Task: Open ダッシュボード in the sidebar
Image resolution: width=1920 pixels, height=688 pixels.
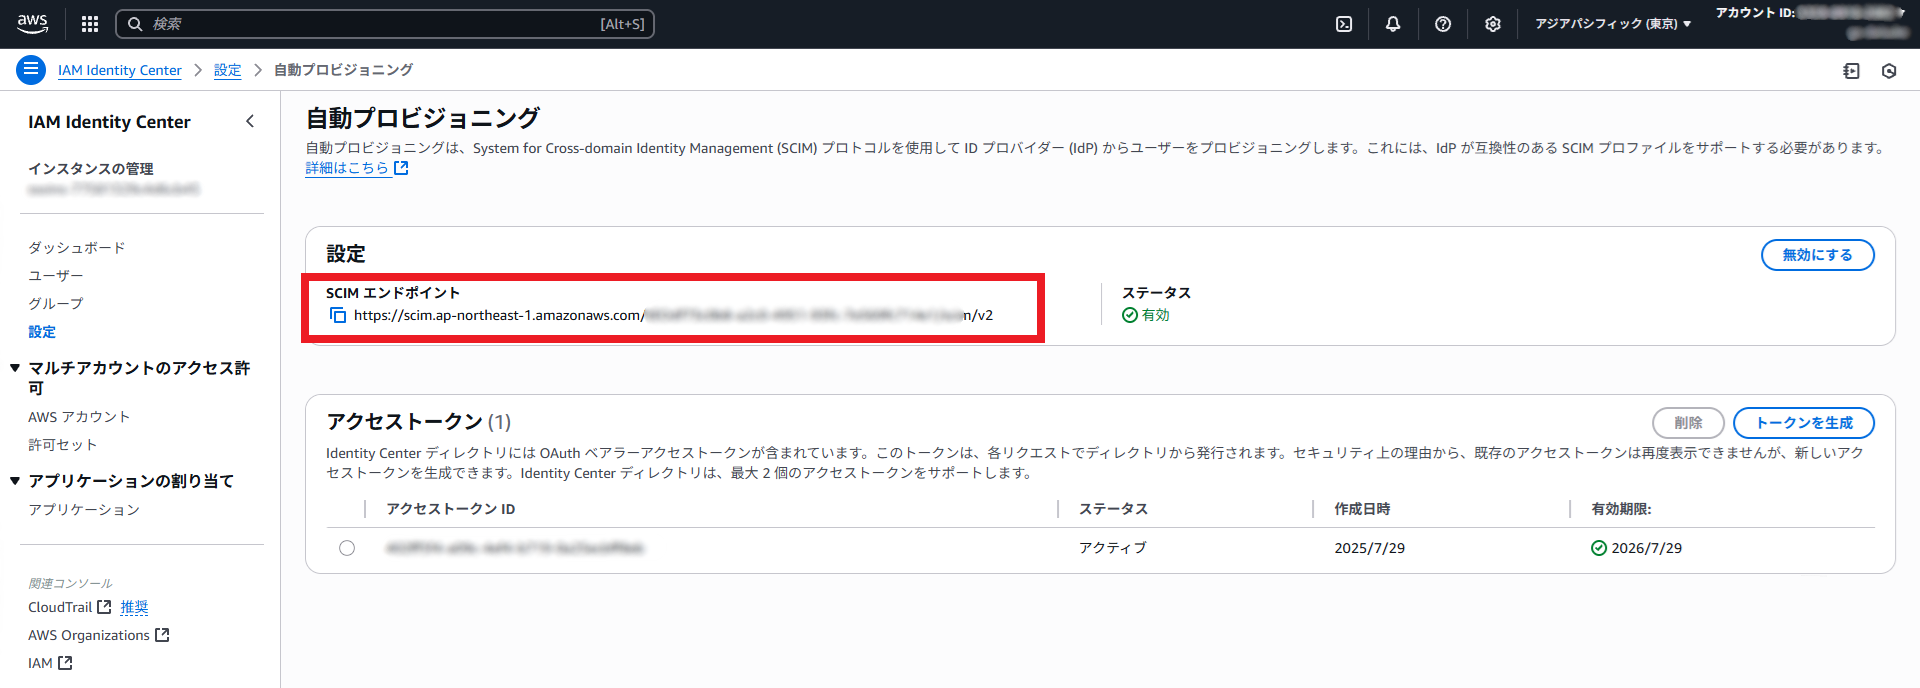Action: [77, 247]
